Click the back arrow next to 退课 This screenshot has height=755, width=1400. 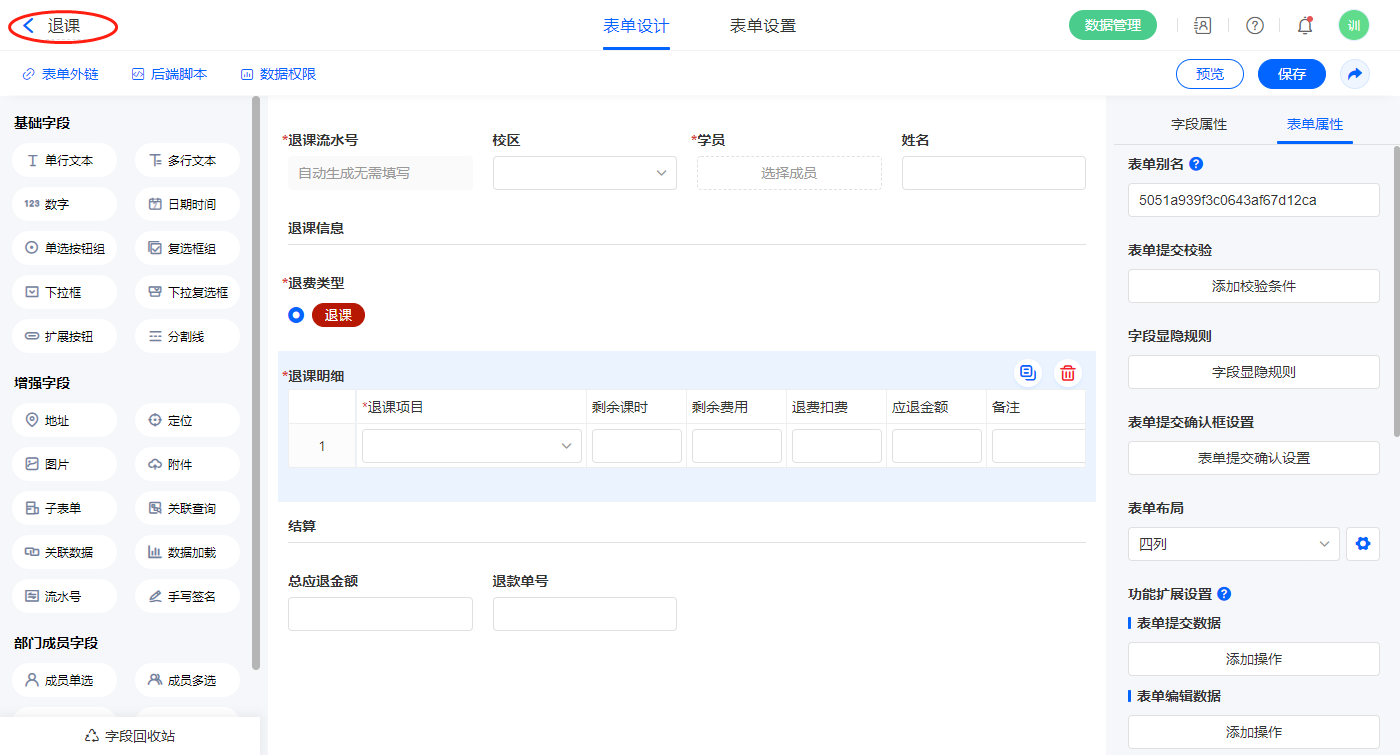pyautogui.click(x=30, y=26)
